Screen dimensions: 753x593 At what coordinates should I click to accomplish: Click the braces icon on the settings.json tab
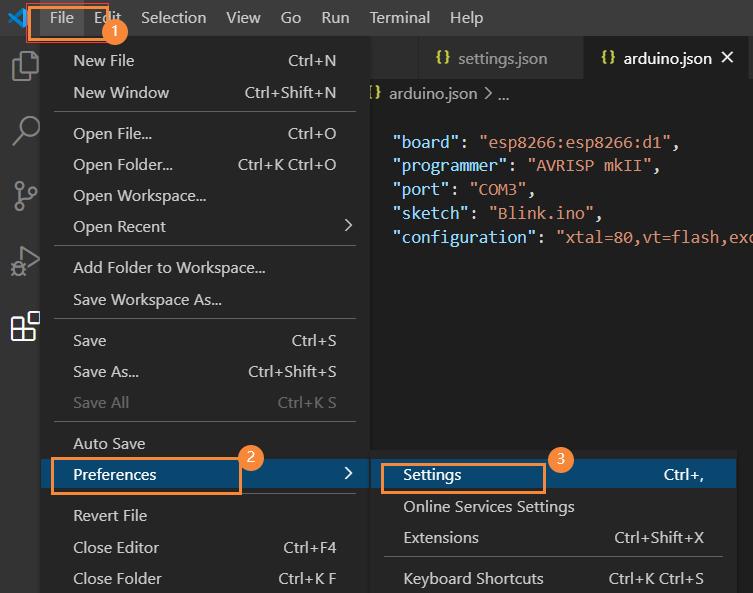pyautogui.click(x=442, y=58)
